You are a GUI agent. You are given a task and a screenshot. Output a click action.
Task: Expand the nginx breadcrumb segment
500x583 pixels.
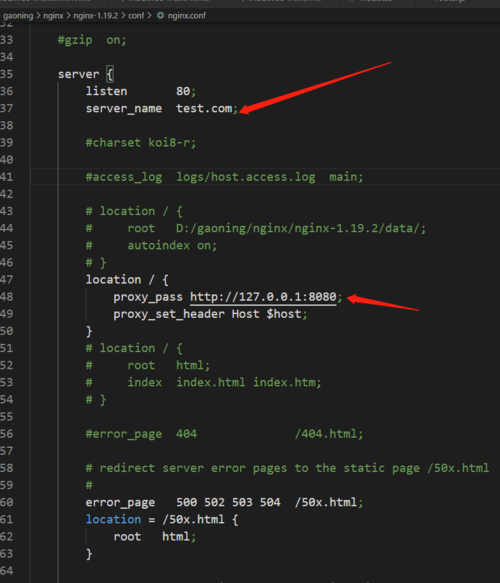pos(53,16)
